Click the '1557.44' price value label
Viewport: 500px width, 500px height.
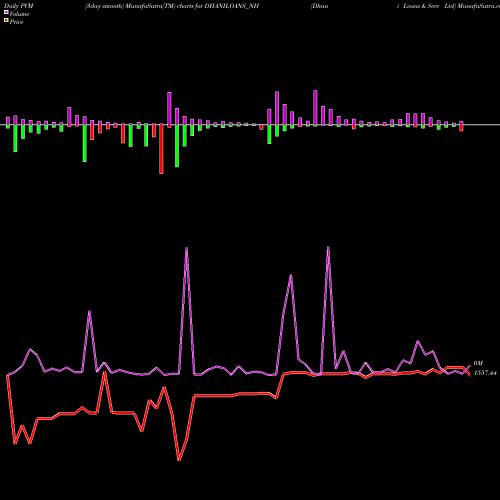point(485,373)
